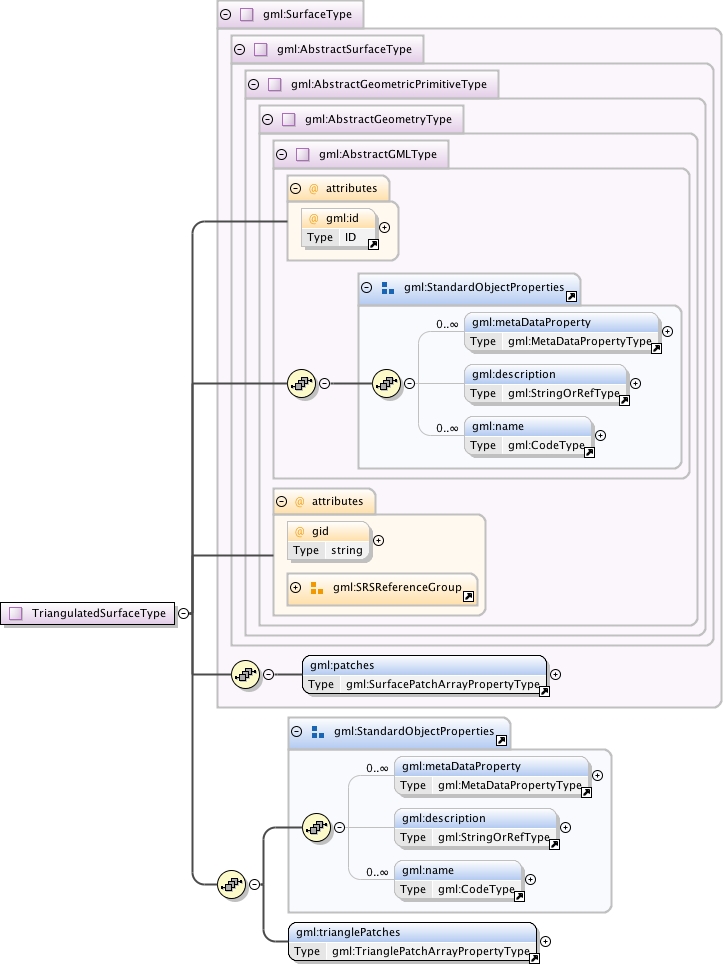Select the sequence compositor inside lower StandardObjectProperties
Viewport: 723px width, 966px height.
(x=317, y=827)
